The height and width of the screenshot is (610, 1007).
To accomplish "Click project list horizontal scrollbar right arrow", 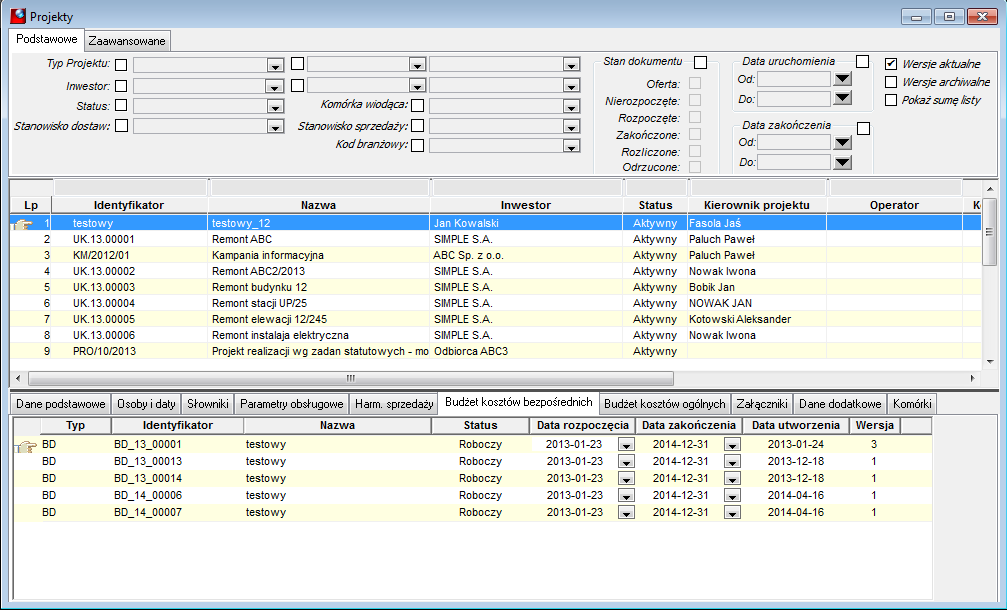I will coord(973,378).
